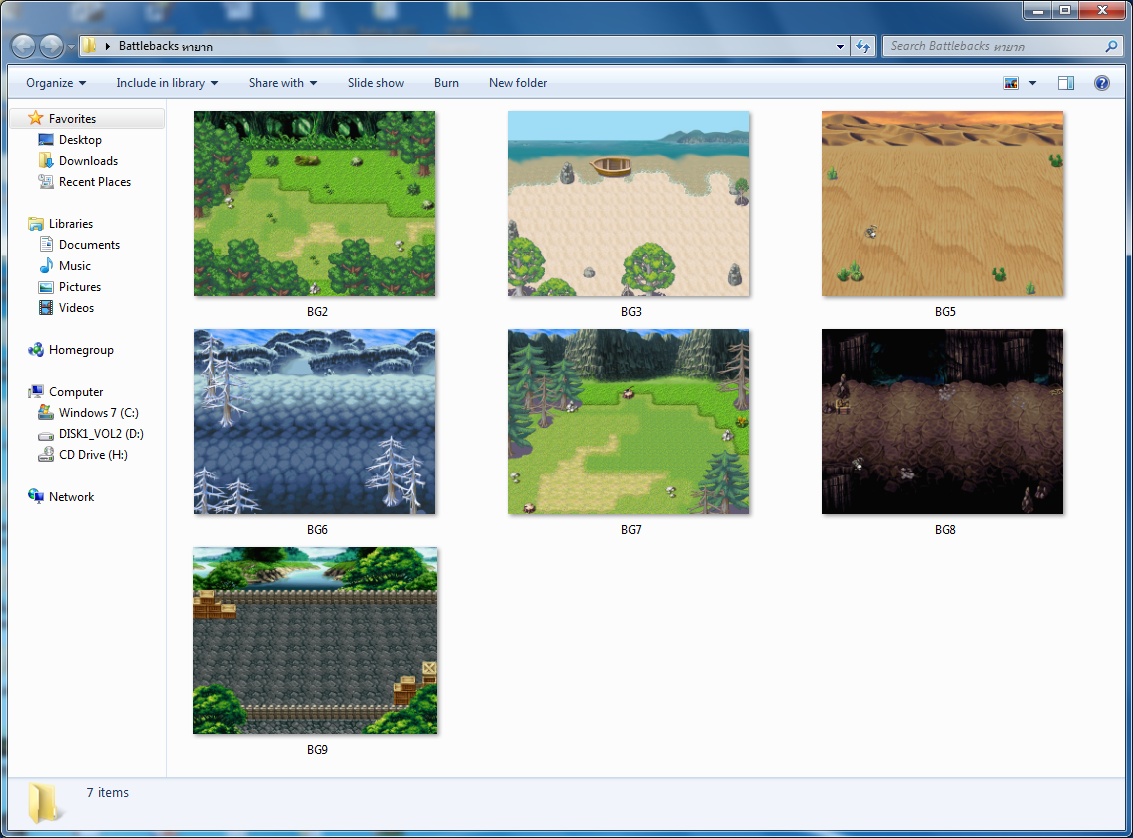Click the BG5 file name label
This screenshot has height=838, width=1133.
(945, 311)
